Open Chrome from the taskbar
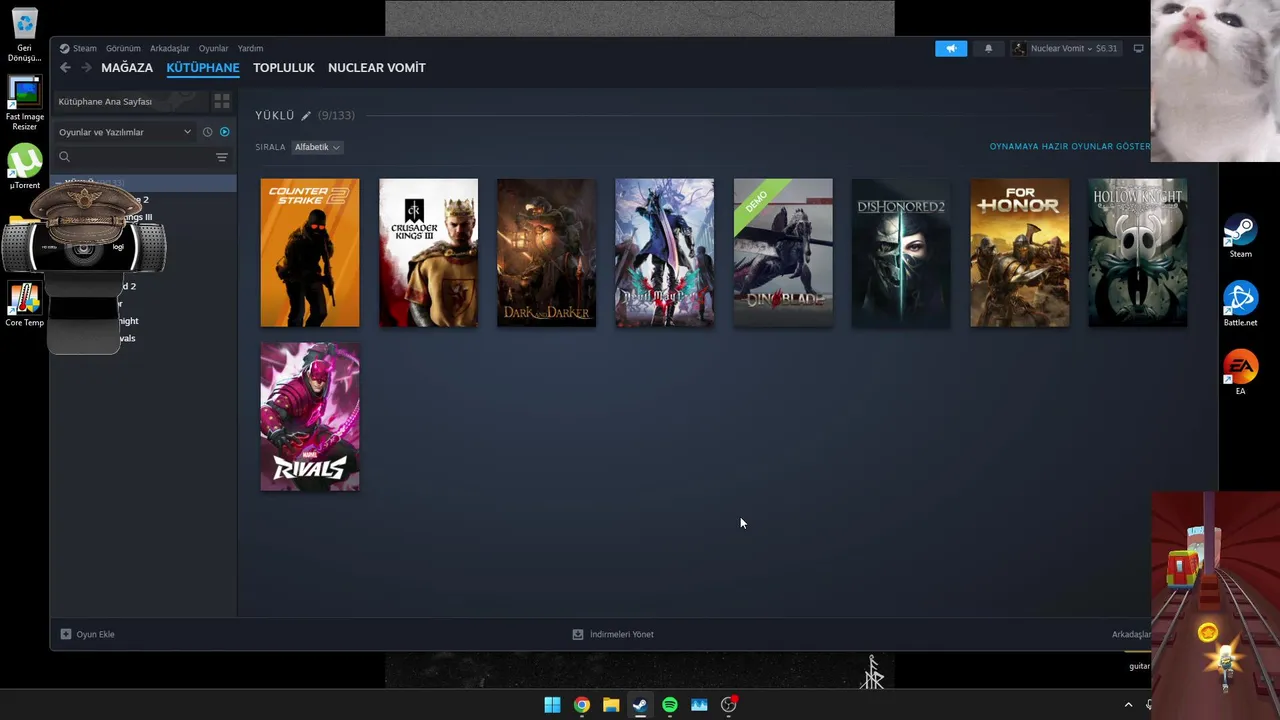 click(582, 705)
